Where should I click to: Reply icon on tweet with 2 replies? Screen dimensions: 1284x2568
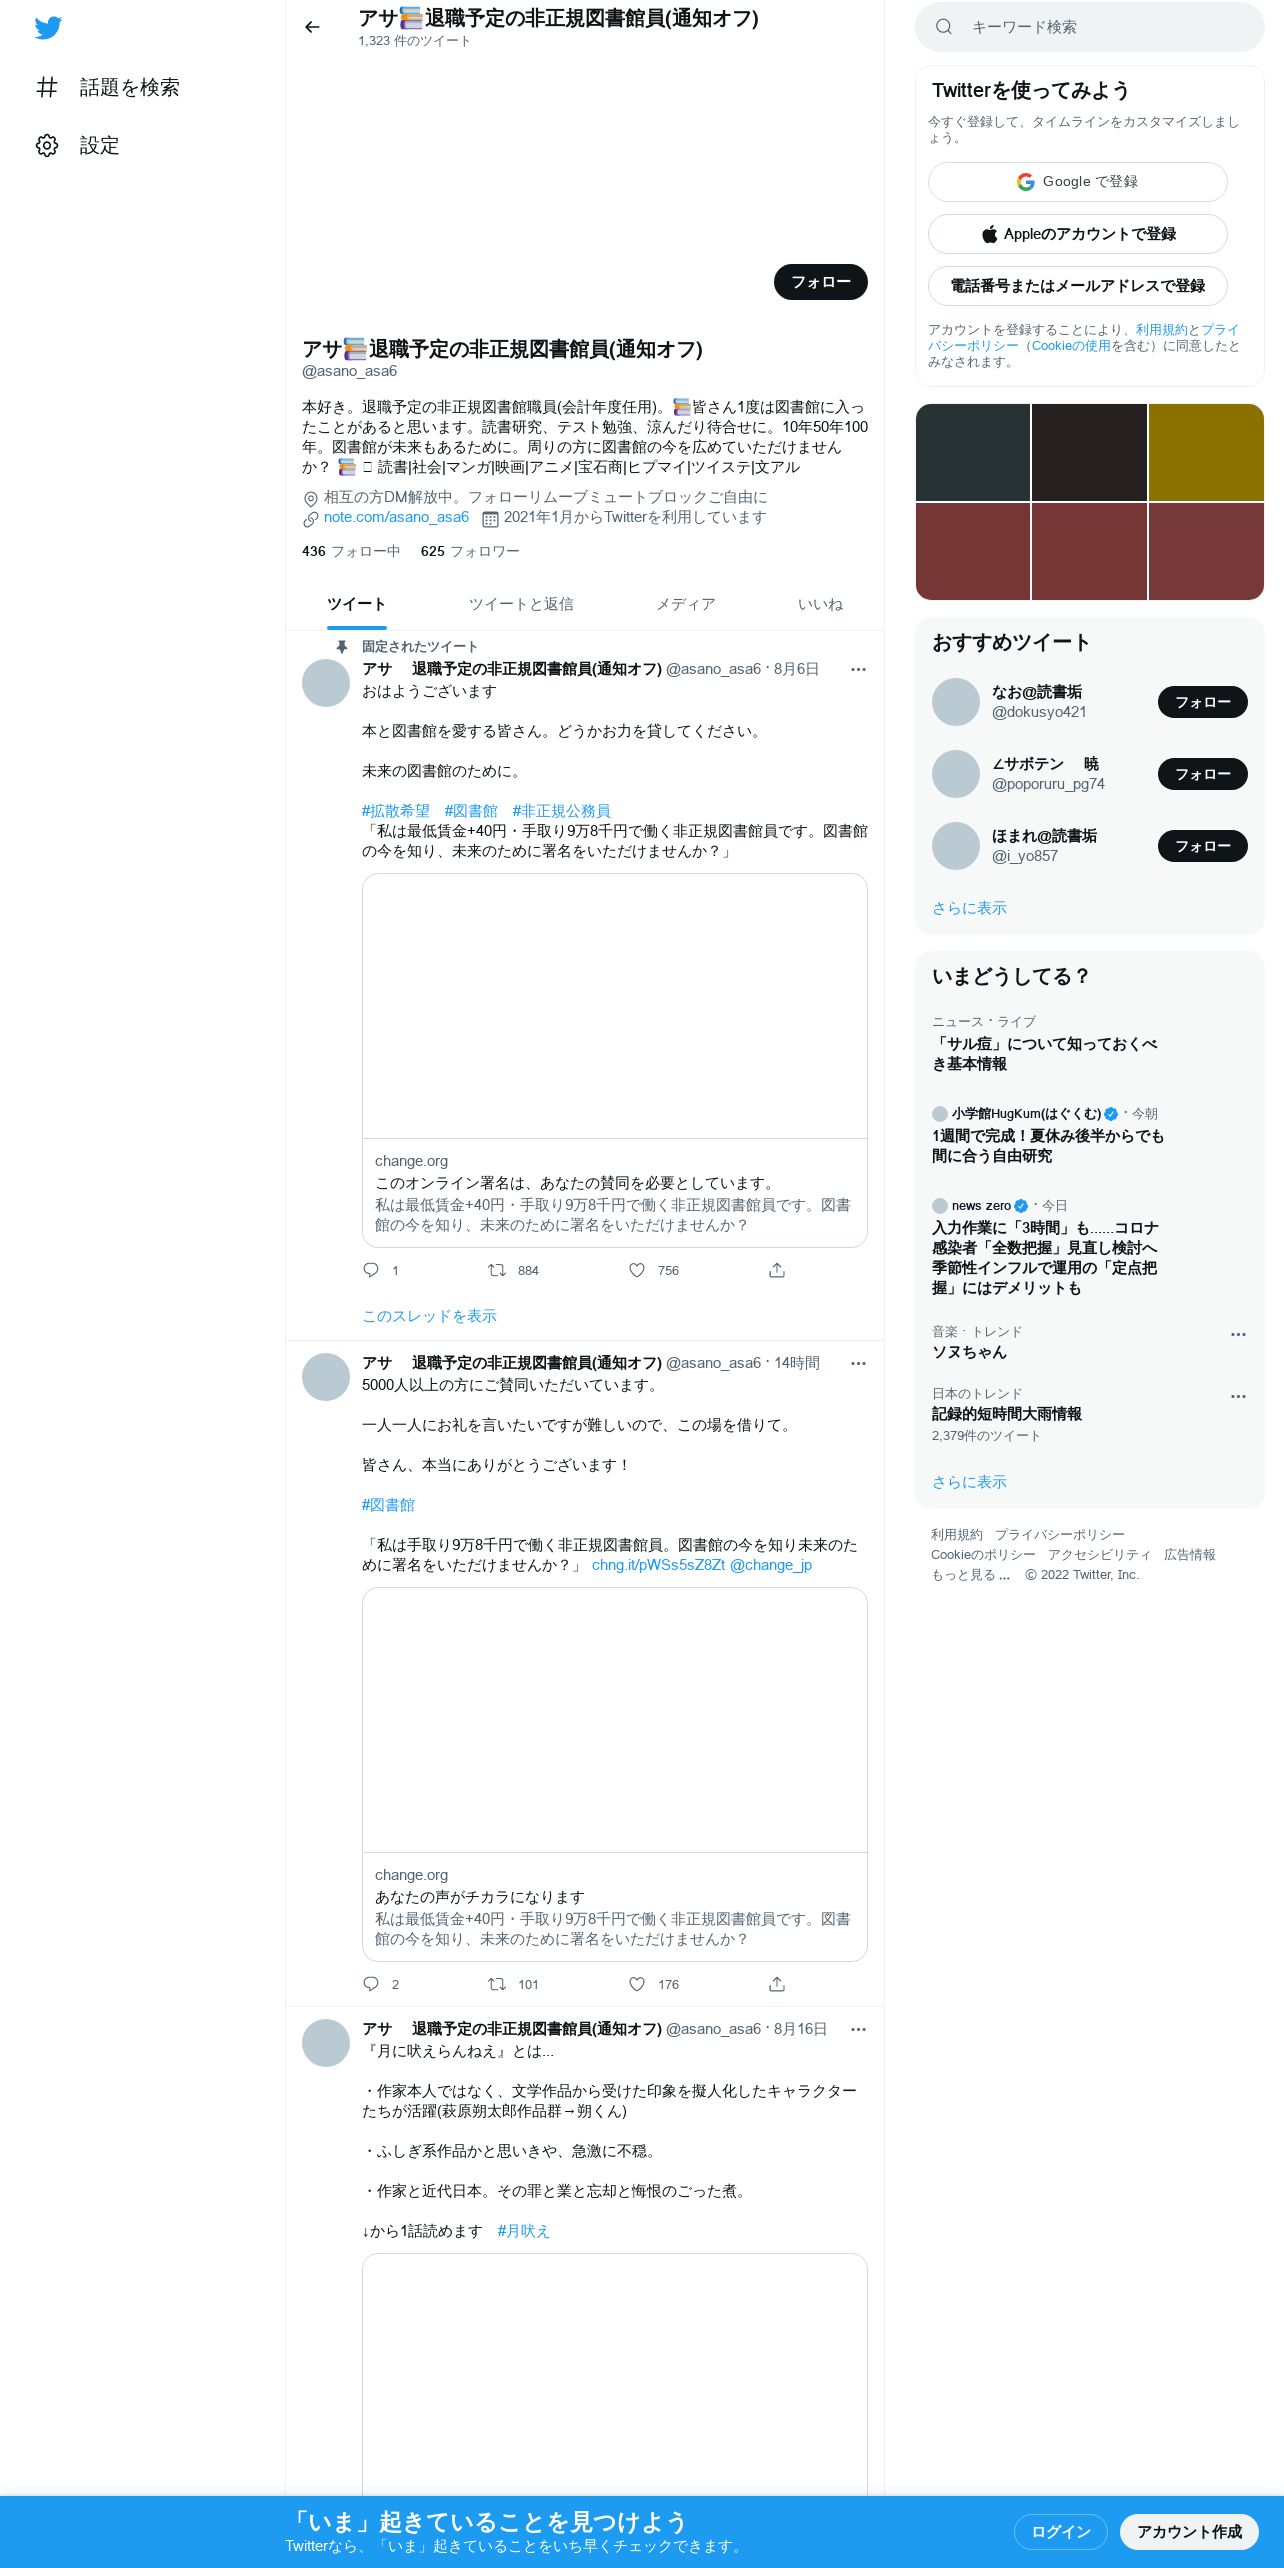coord(371,1984)
